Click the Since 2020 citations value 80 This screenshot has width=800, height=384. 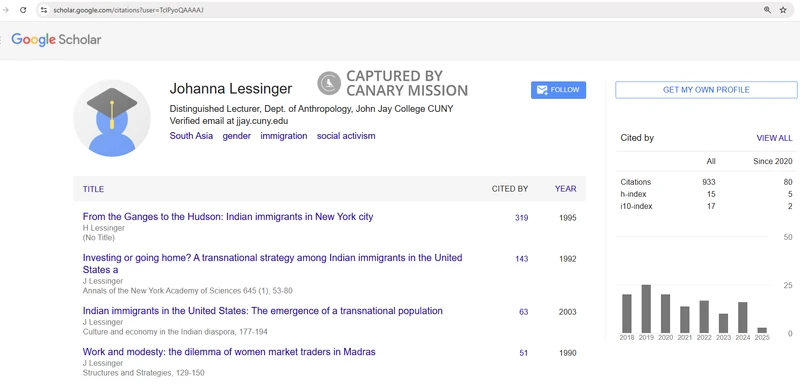click(788, 182)
